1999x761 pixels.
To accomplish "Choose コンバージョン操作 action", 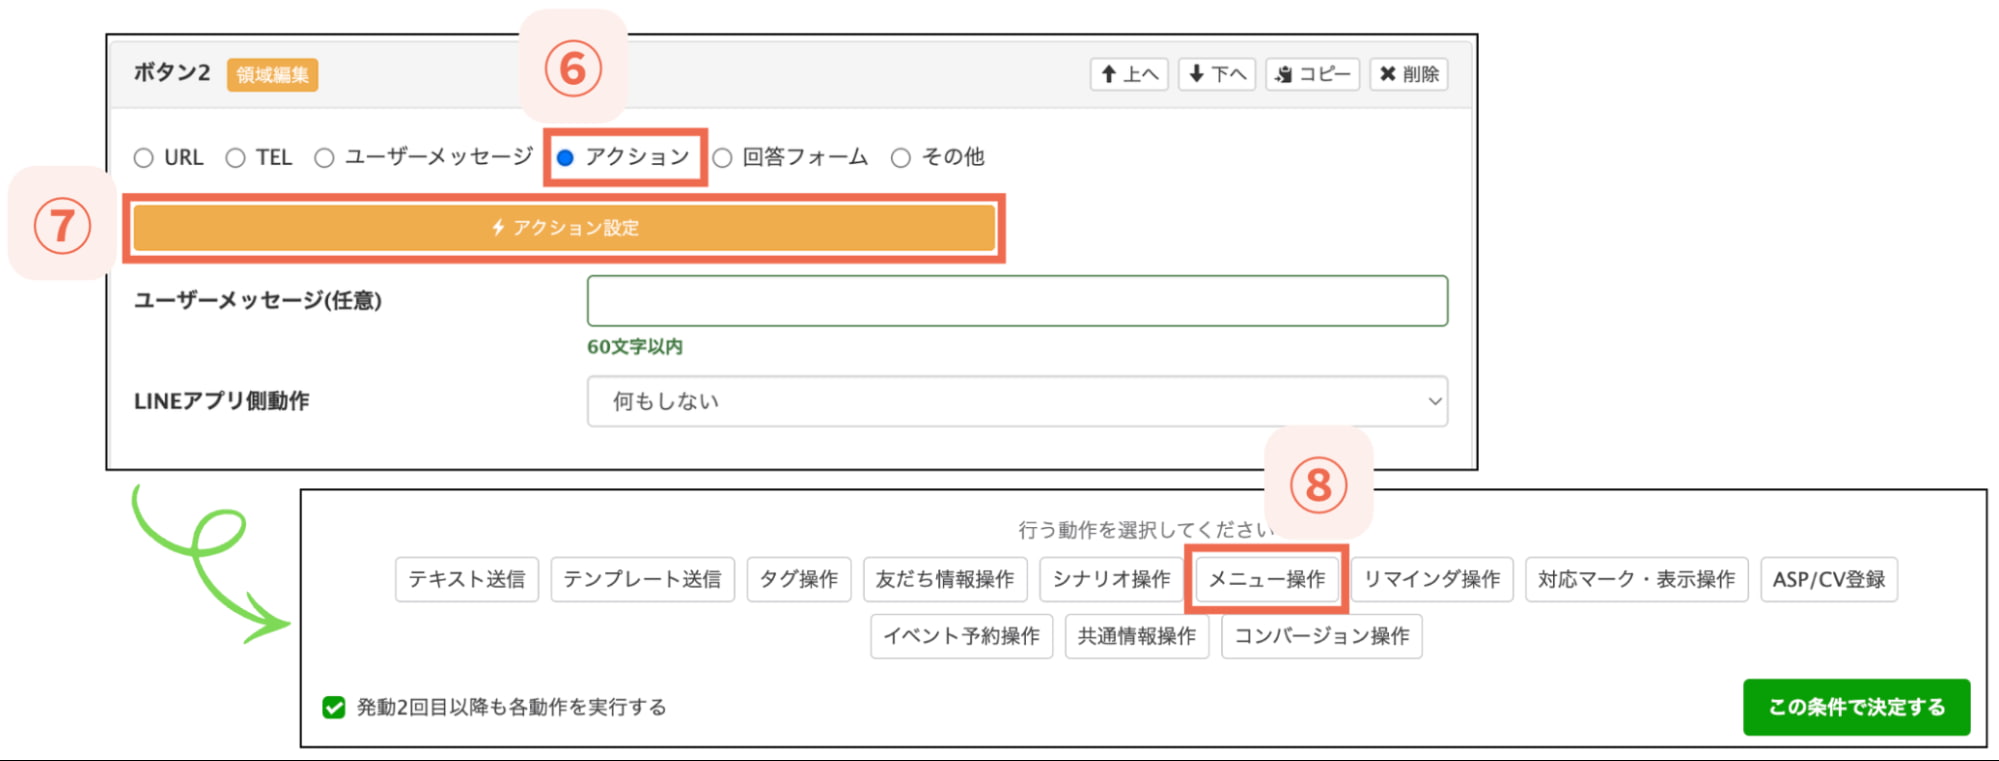I will 1322,636.
